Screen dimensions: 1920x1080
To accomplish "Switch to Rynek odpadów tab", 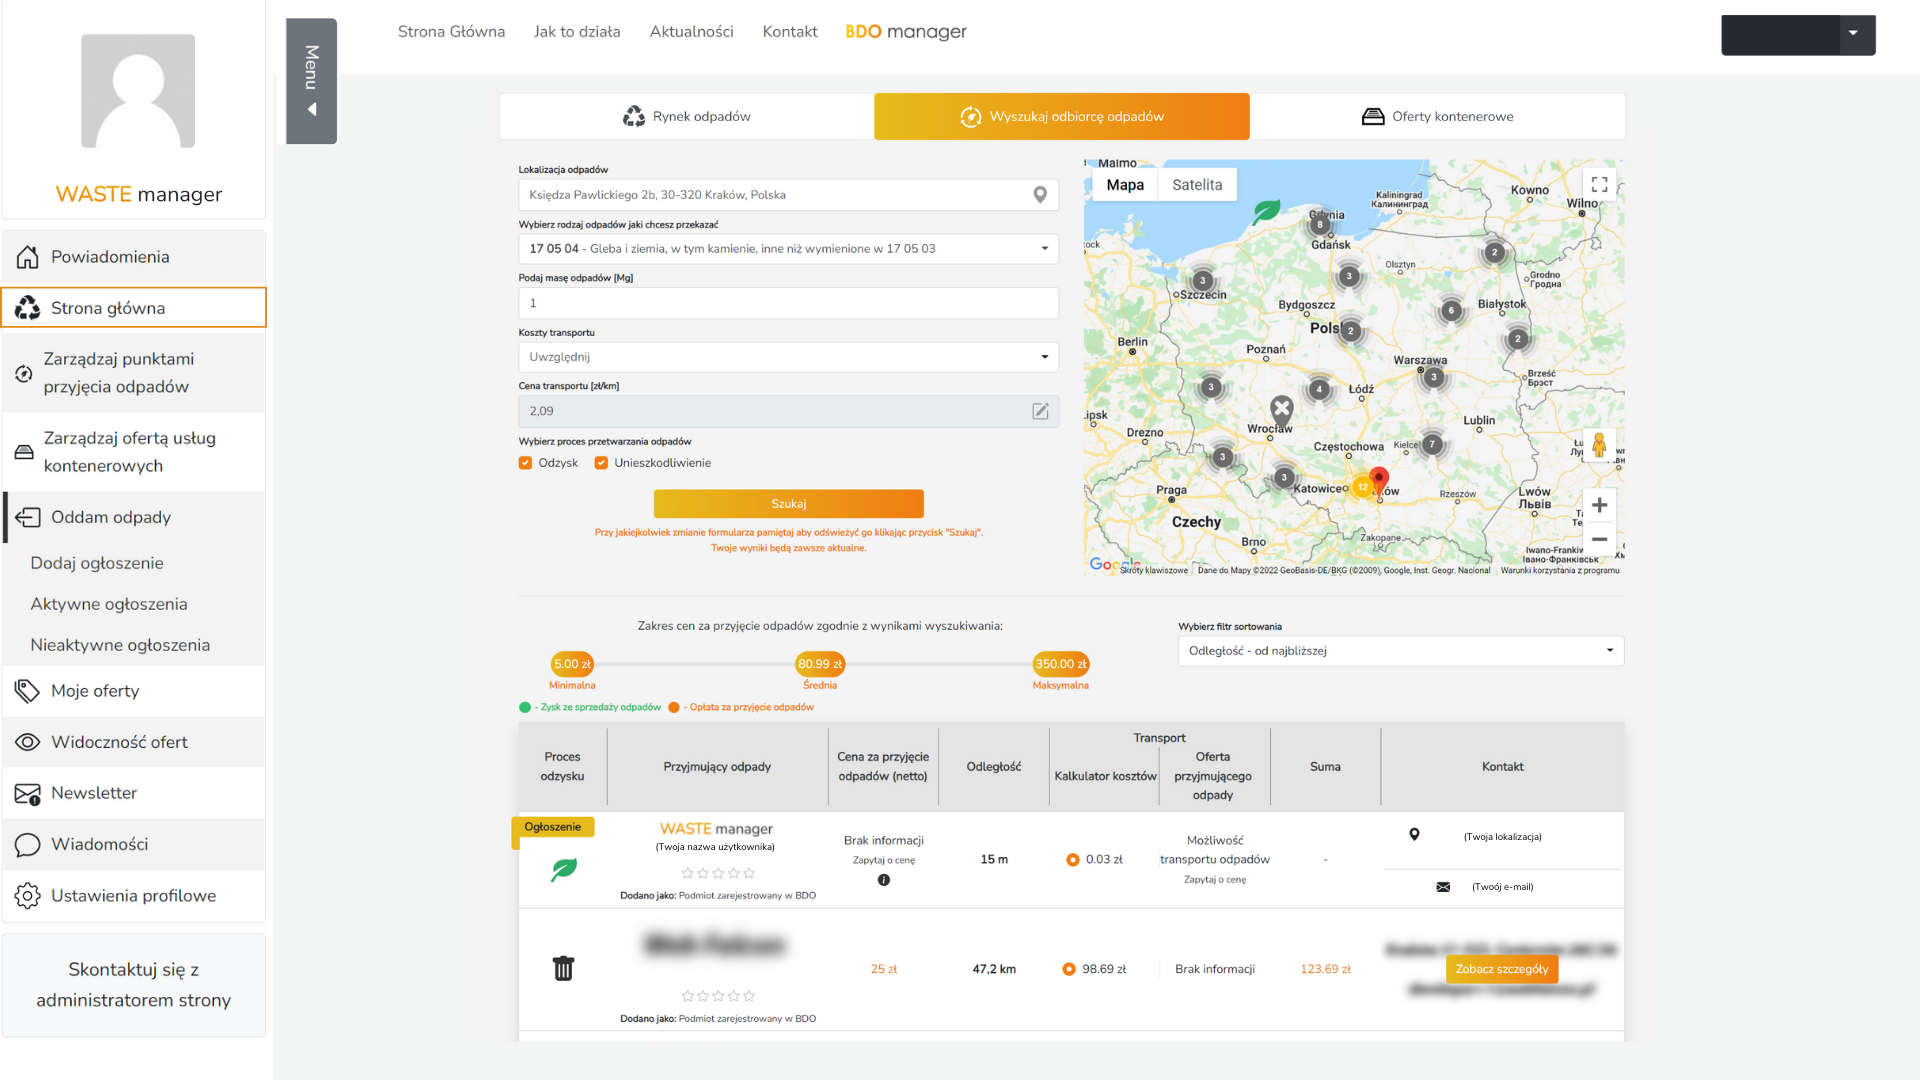I will coord(687,117).
